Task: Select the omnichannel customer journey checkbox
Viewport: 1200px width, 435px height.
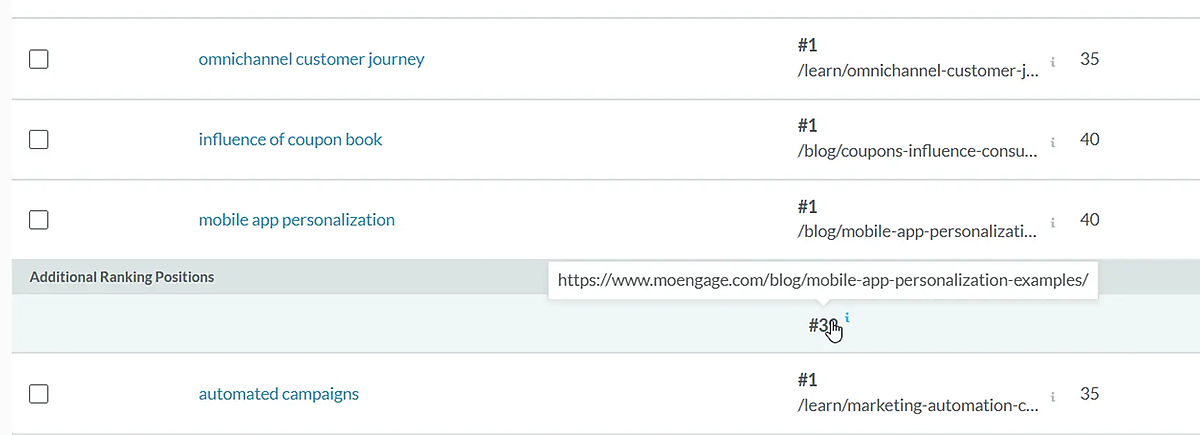Action: (39, 60)
